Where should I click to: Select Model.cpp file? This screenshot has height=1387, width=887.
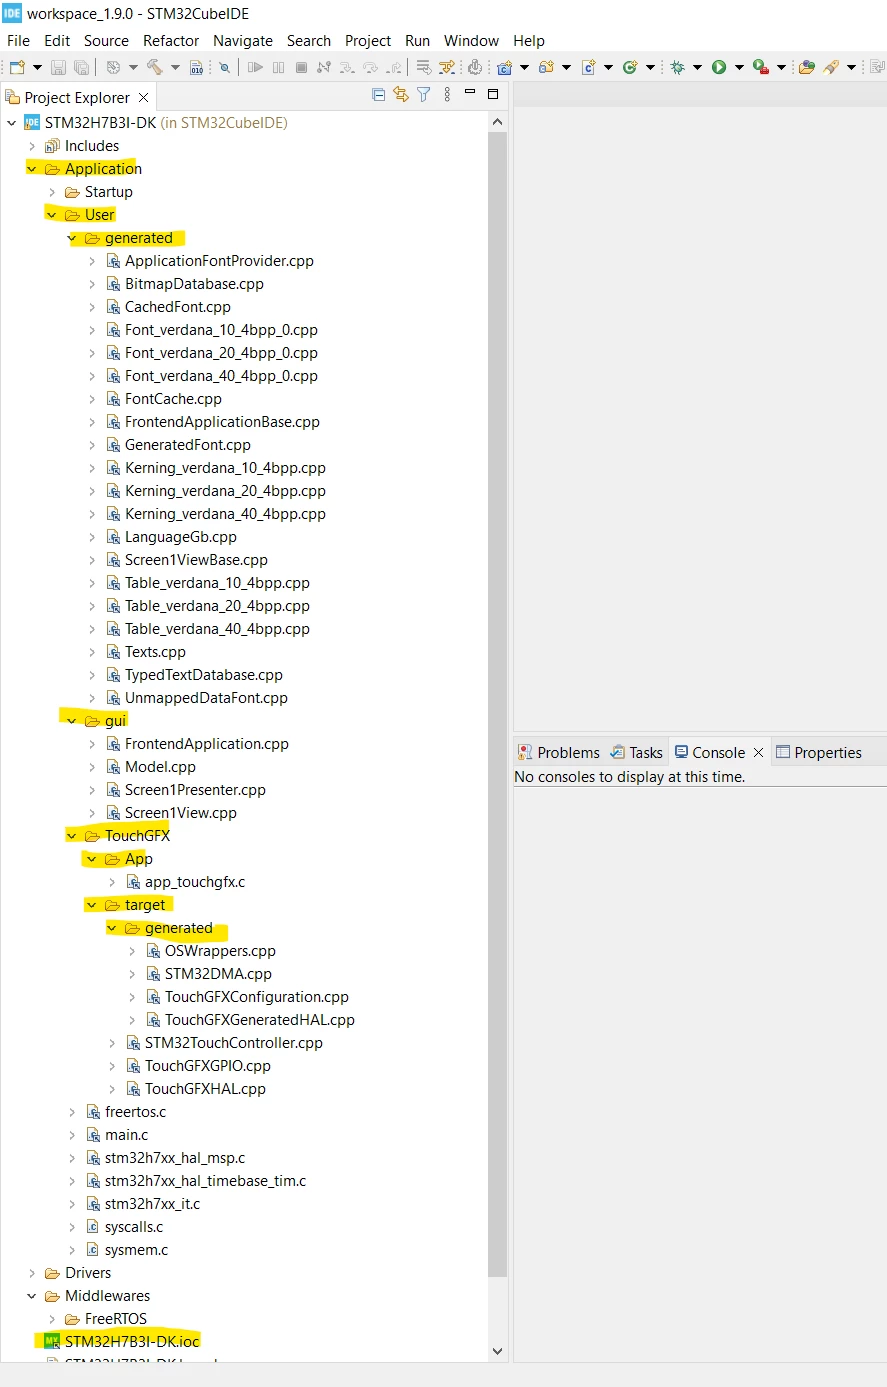(x=160, y=767)
